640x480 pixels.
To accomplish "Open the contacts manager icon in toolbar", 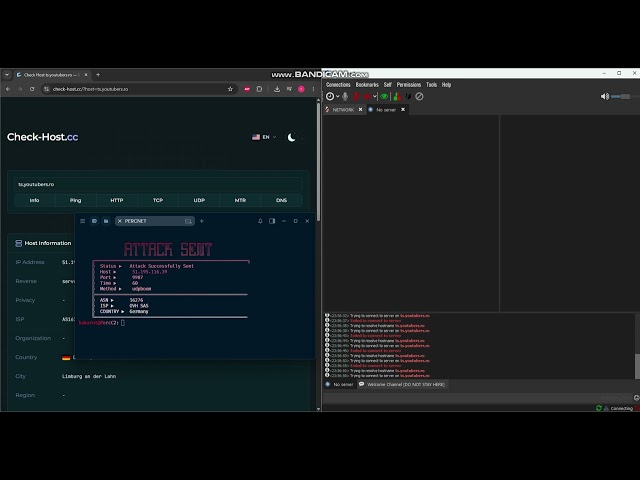I will click(396, 96).
